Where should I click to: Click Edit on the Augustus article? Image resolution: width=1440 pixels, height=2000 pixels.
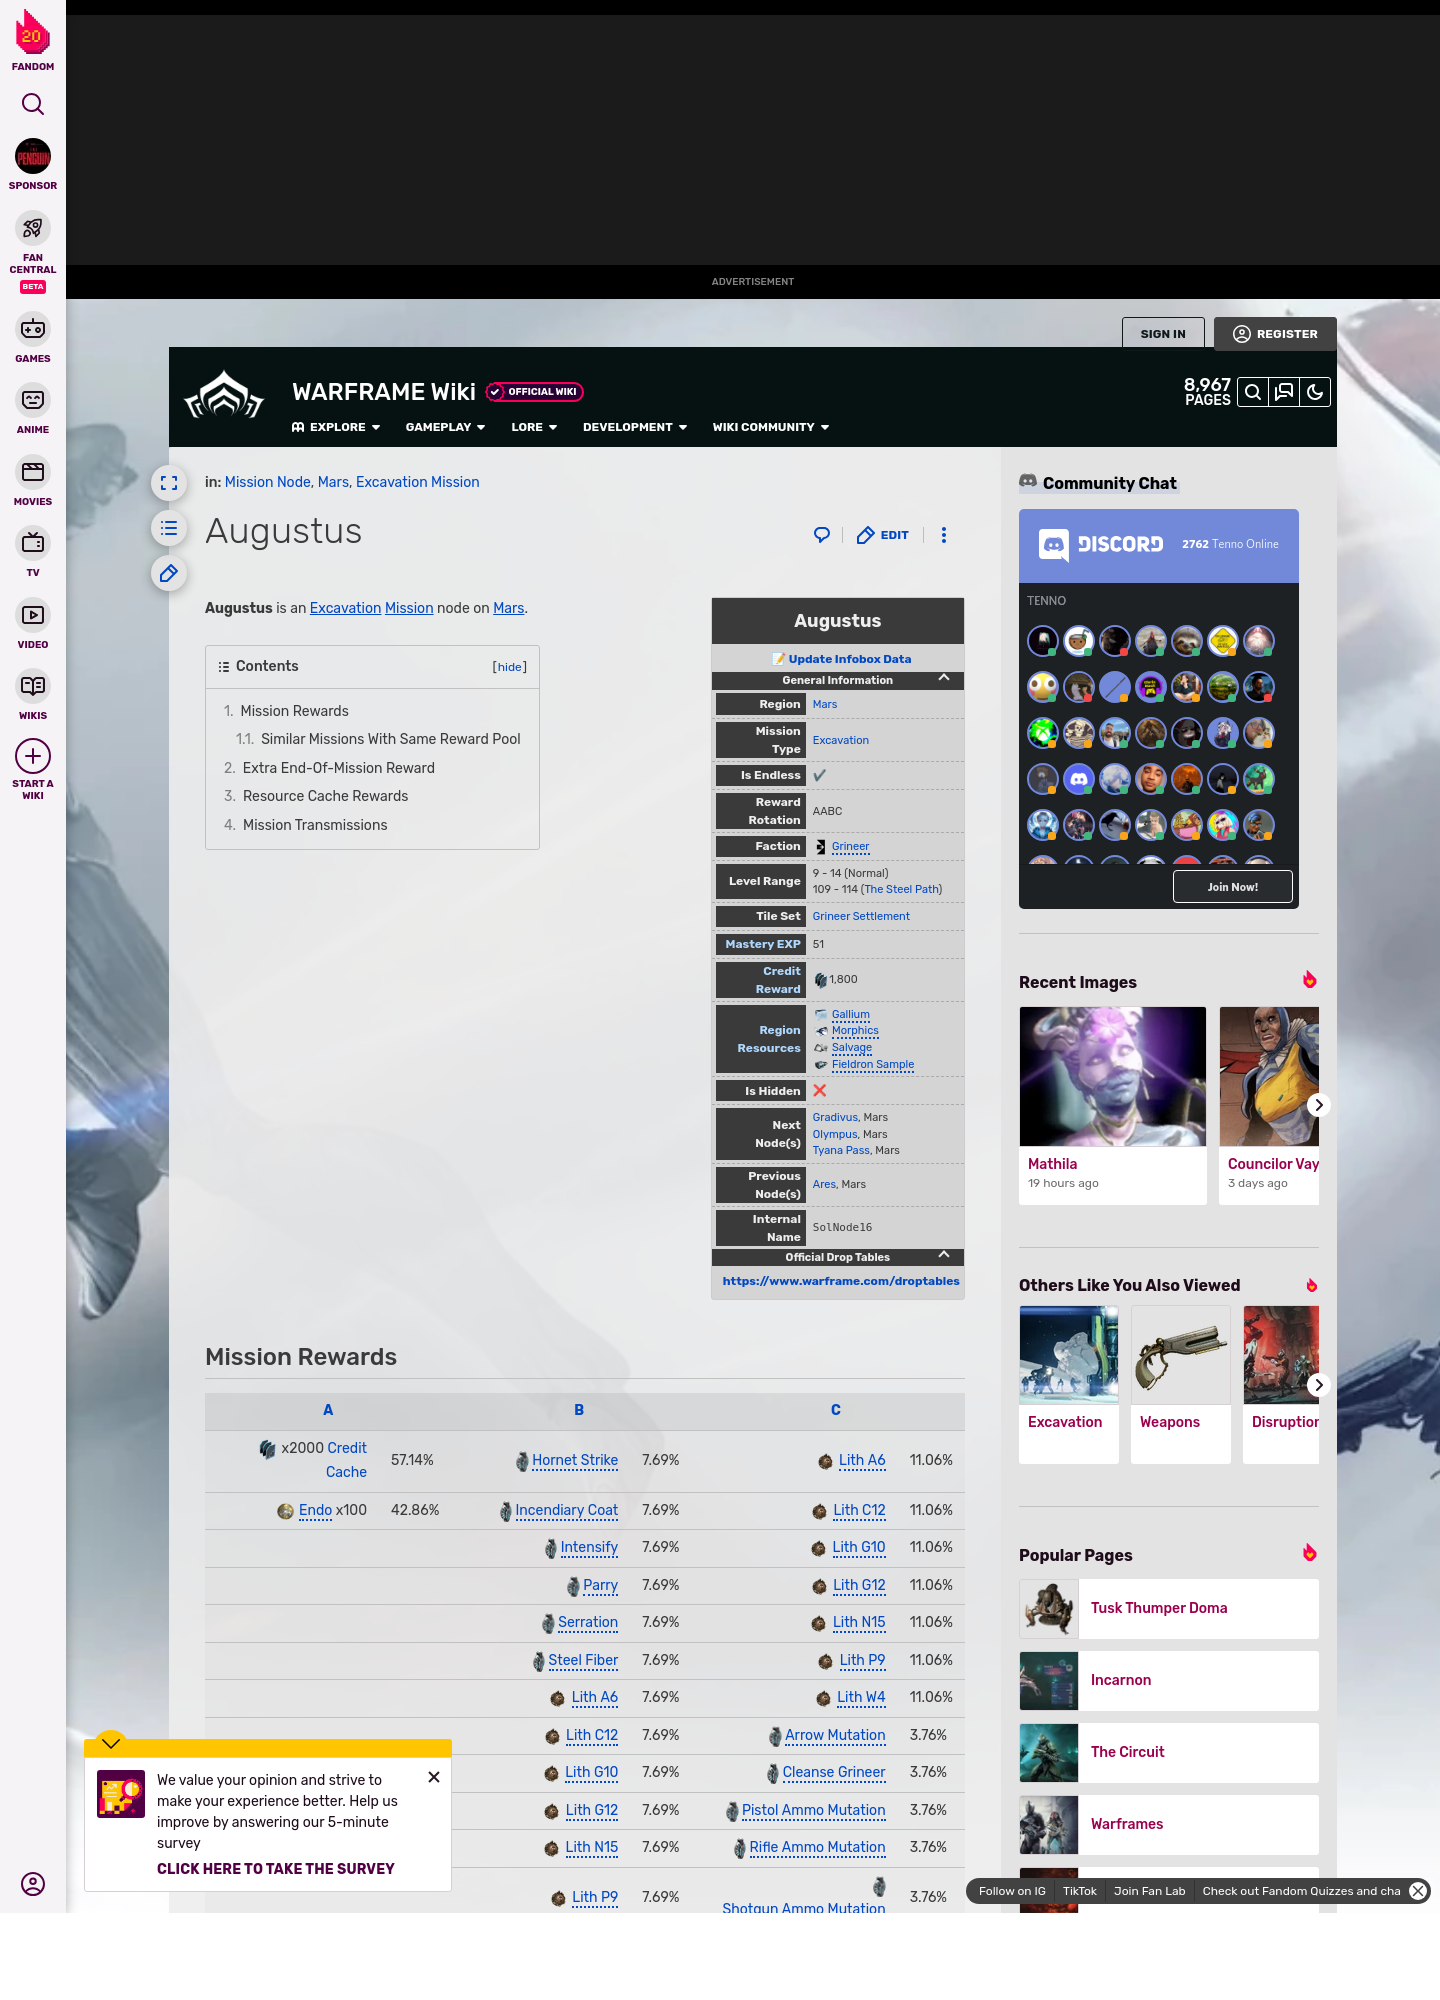pos(883,535)
